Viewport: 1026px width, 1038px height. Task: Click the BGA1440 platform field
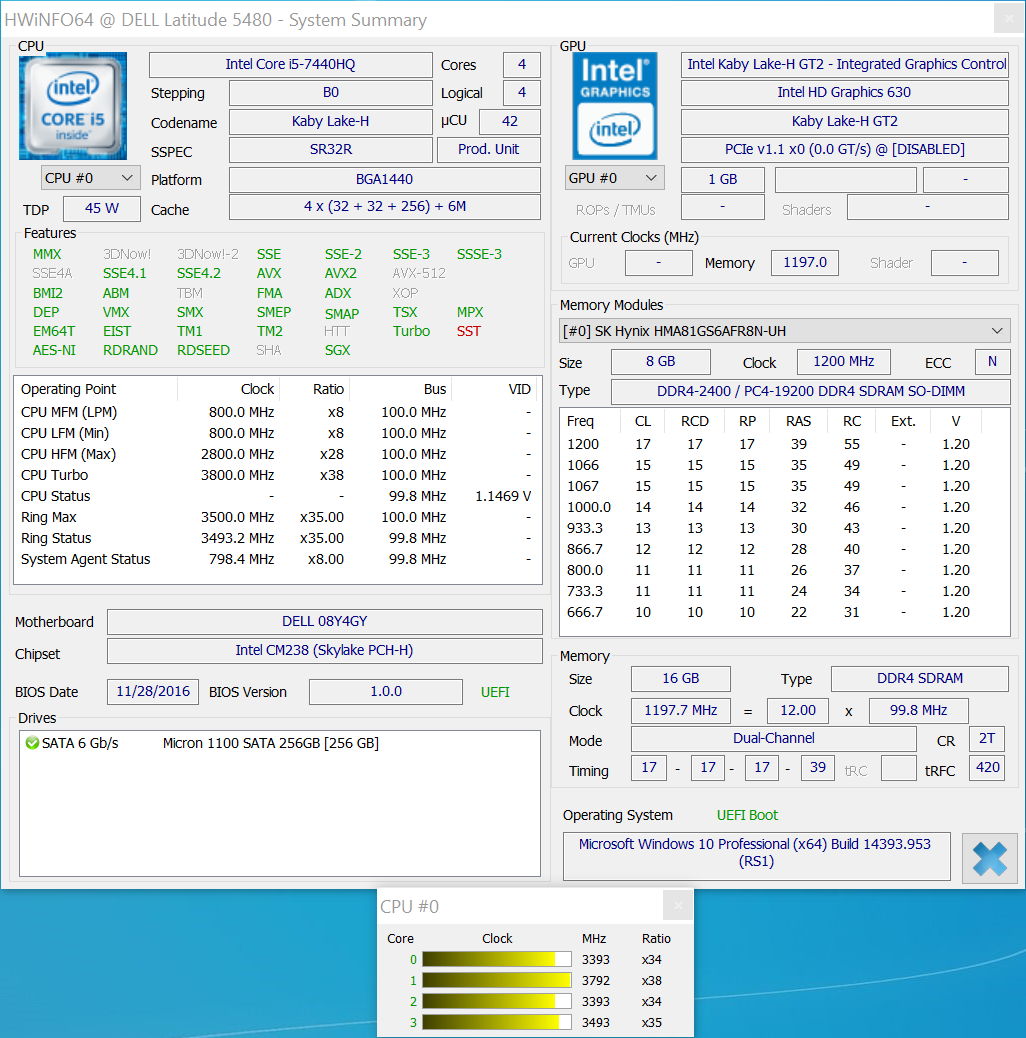coord(385,179)
